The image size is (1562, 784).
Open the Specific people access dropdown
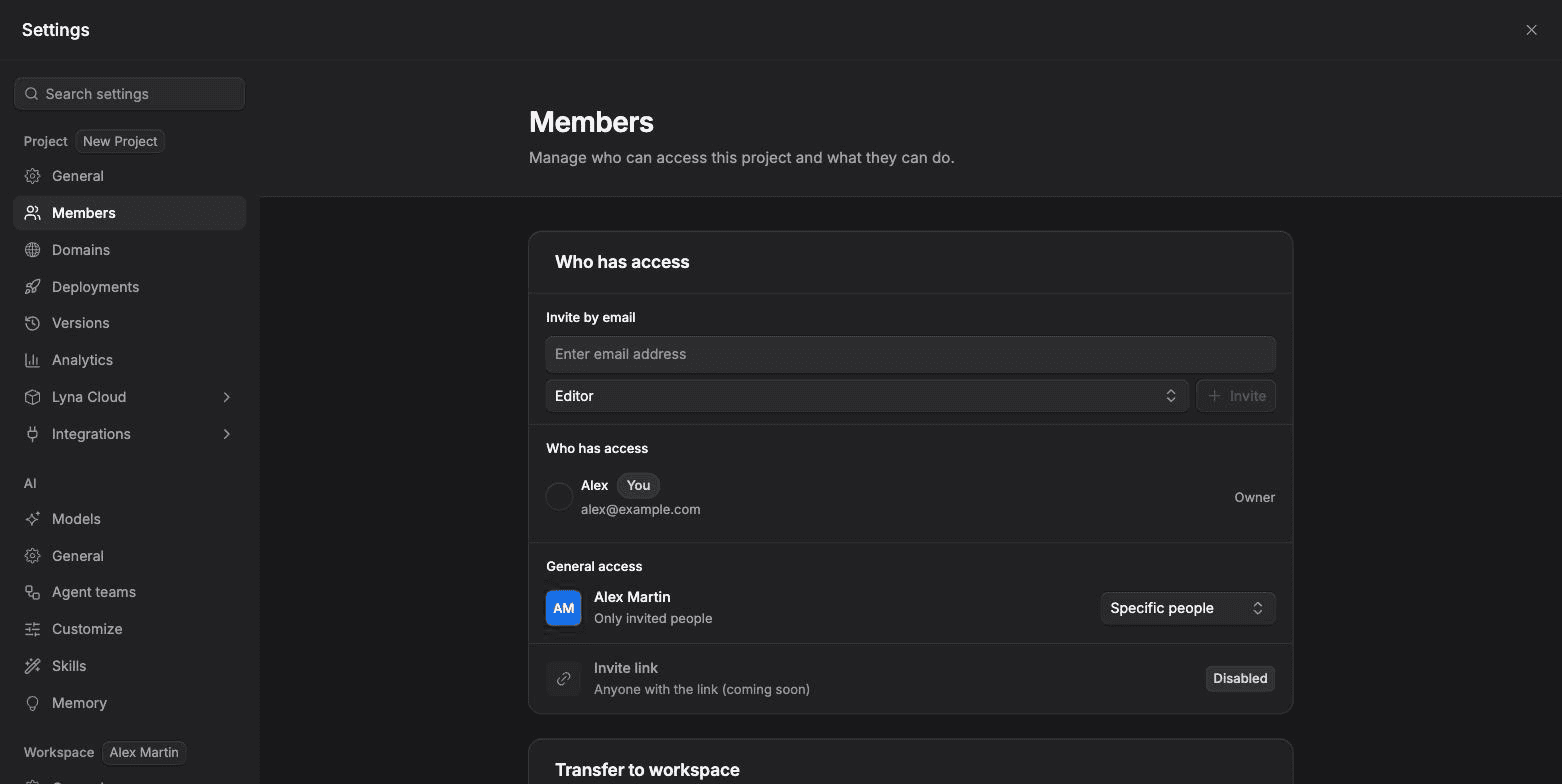coord(1188,608)
